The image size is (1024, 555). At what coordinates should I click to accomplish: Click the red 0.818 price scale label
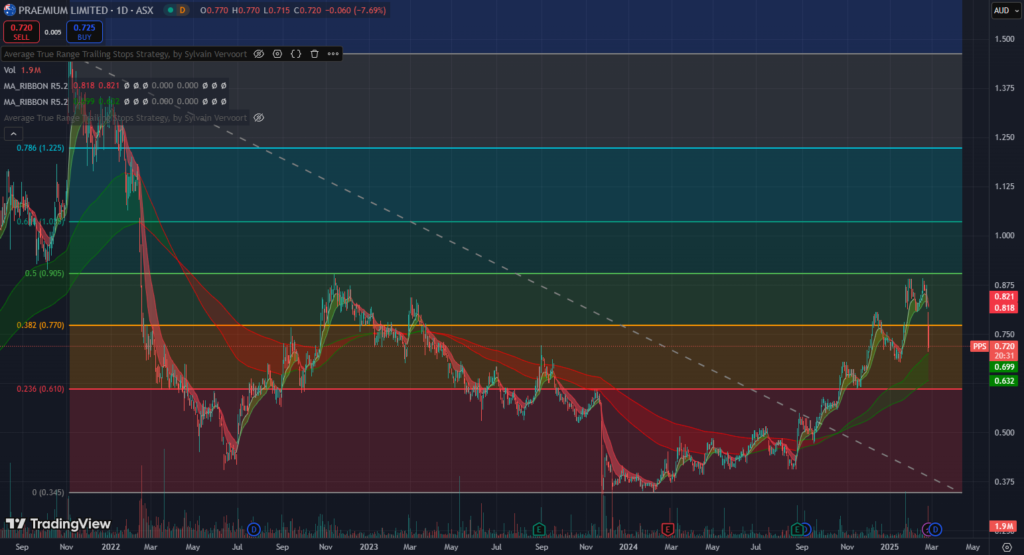(x=1004, y=308)
